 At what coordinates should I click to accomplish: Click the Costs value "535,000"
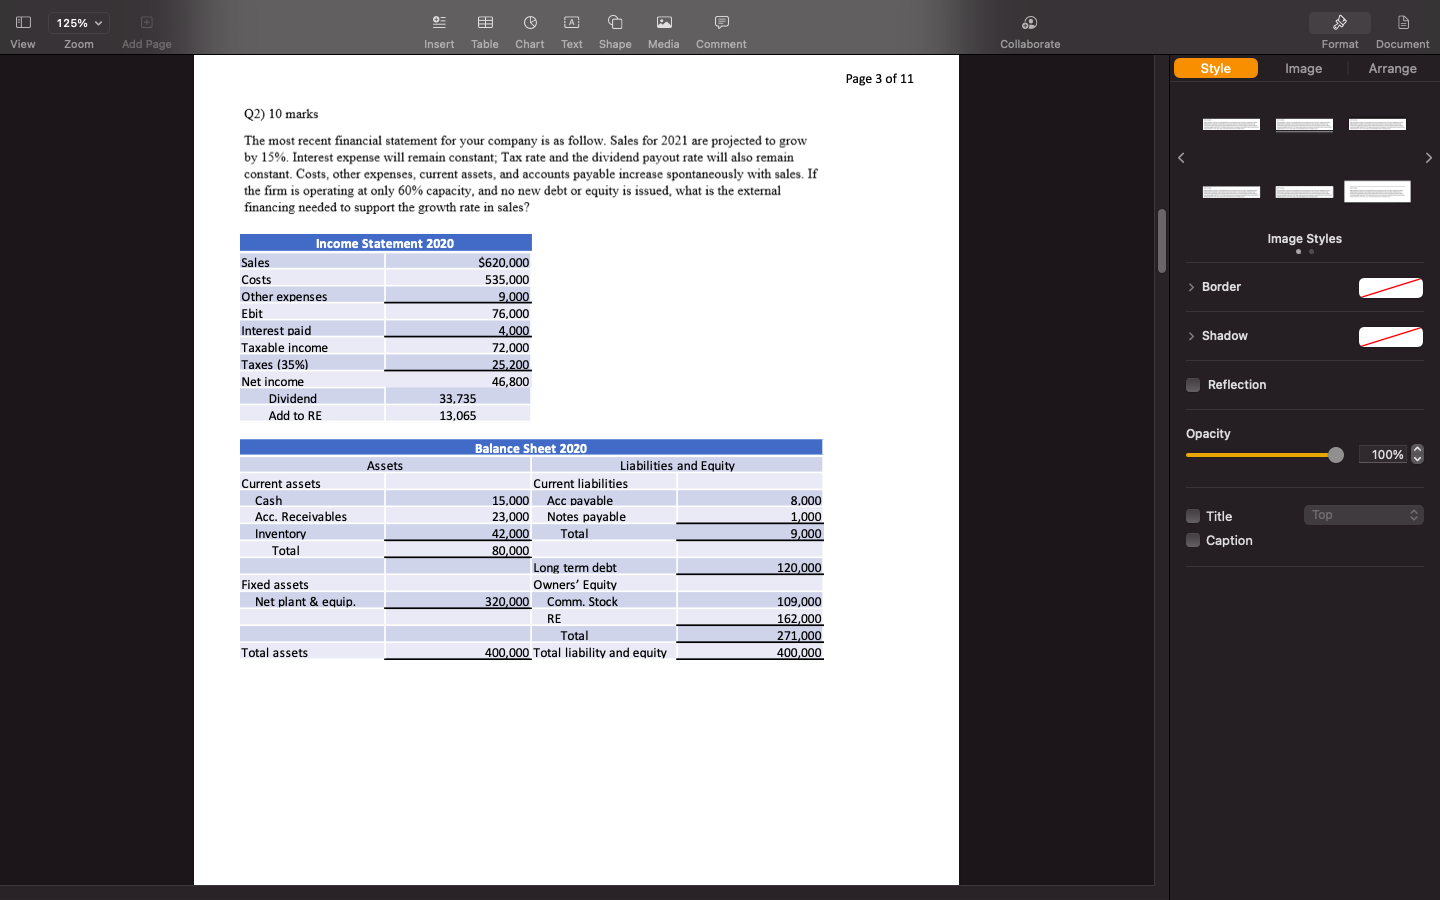tap(507, 280)
